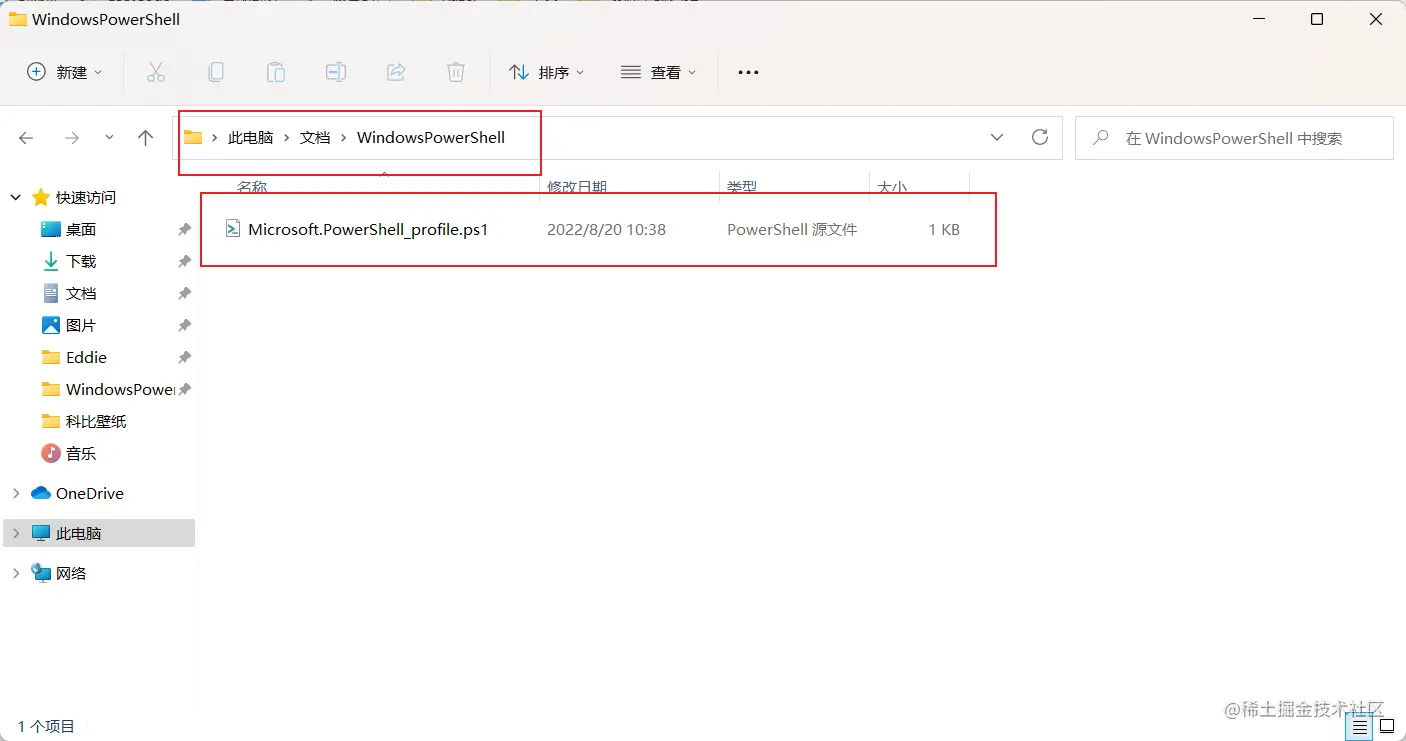This screenshot has width=1406, height=741.
Task: Select 网络 in the sidebar
Action: pos(71,573)
